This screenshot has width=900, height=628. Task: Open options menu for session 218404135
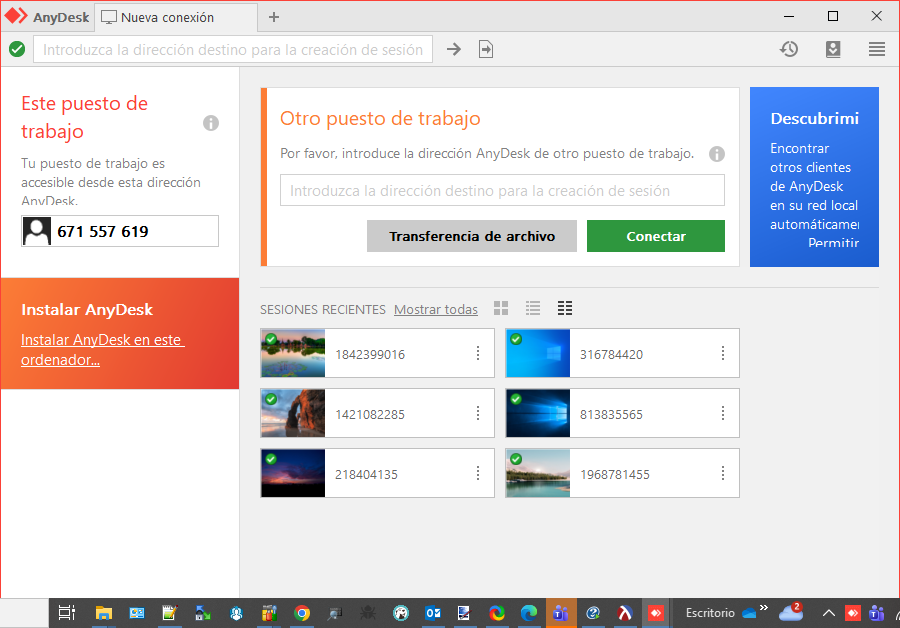coord(478,473)
